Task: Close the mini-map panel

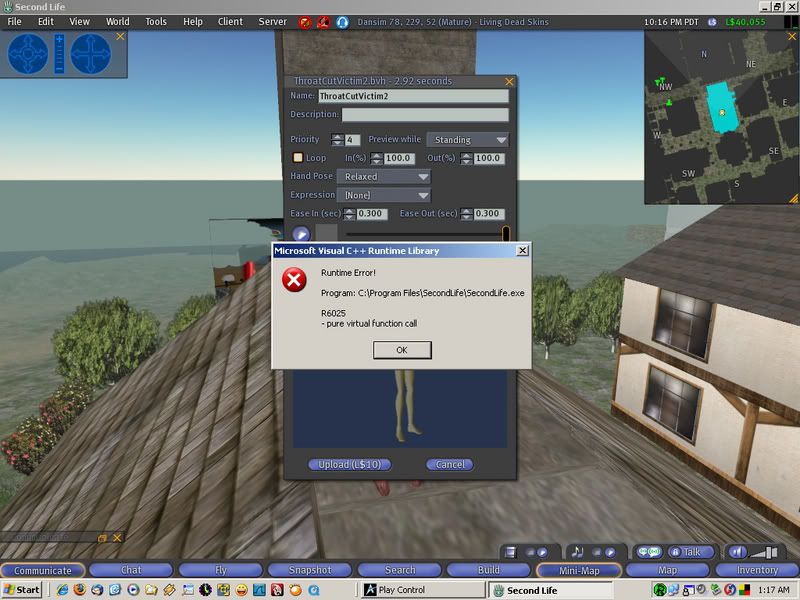Action: (x=792, y=36)
